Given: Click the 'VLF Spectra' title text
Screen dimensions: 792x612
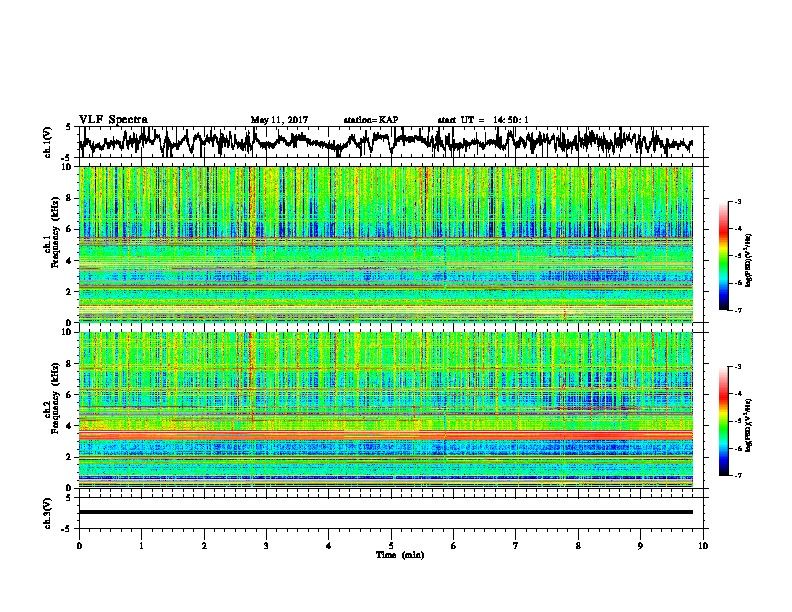Looking at the screenshot, I should coord(113,120).
